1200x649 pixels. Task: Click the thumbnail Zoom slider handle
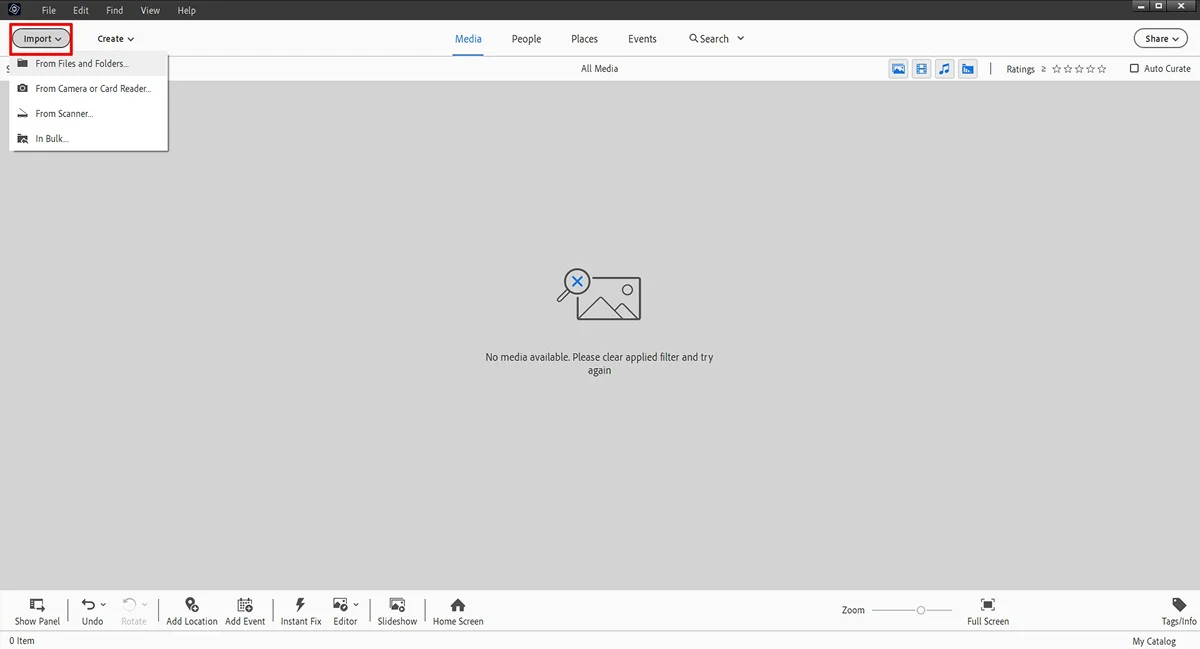921,610
